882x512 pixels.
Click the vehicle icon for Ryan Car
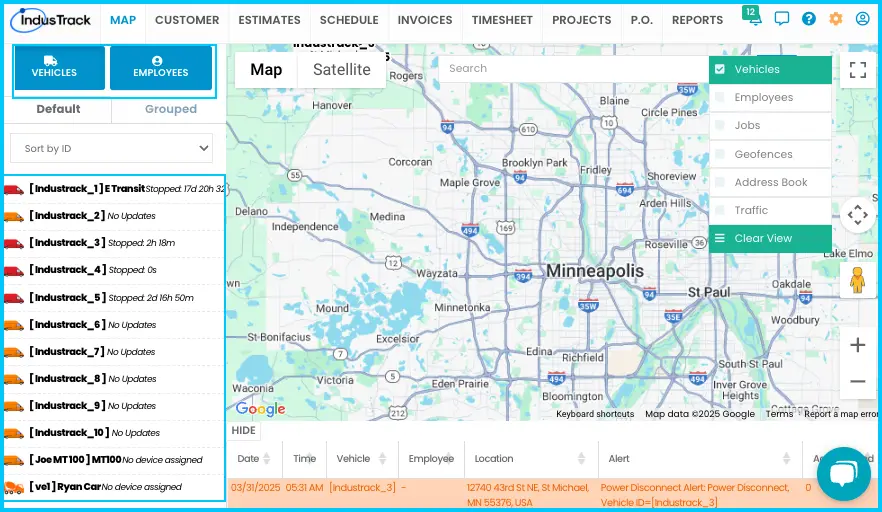point(14,487)
